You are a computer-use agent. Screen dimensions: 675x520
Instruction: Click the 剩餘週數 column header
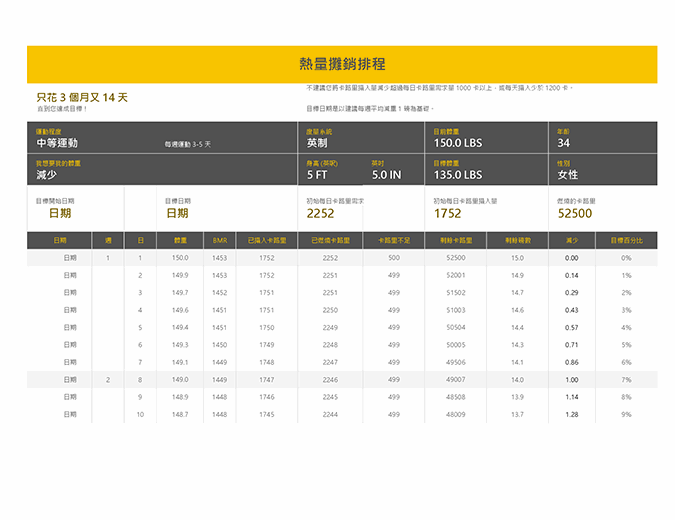(x=517, y=241)
